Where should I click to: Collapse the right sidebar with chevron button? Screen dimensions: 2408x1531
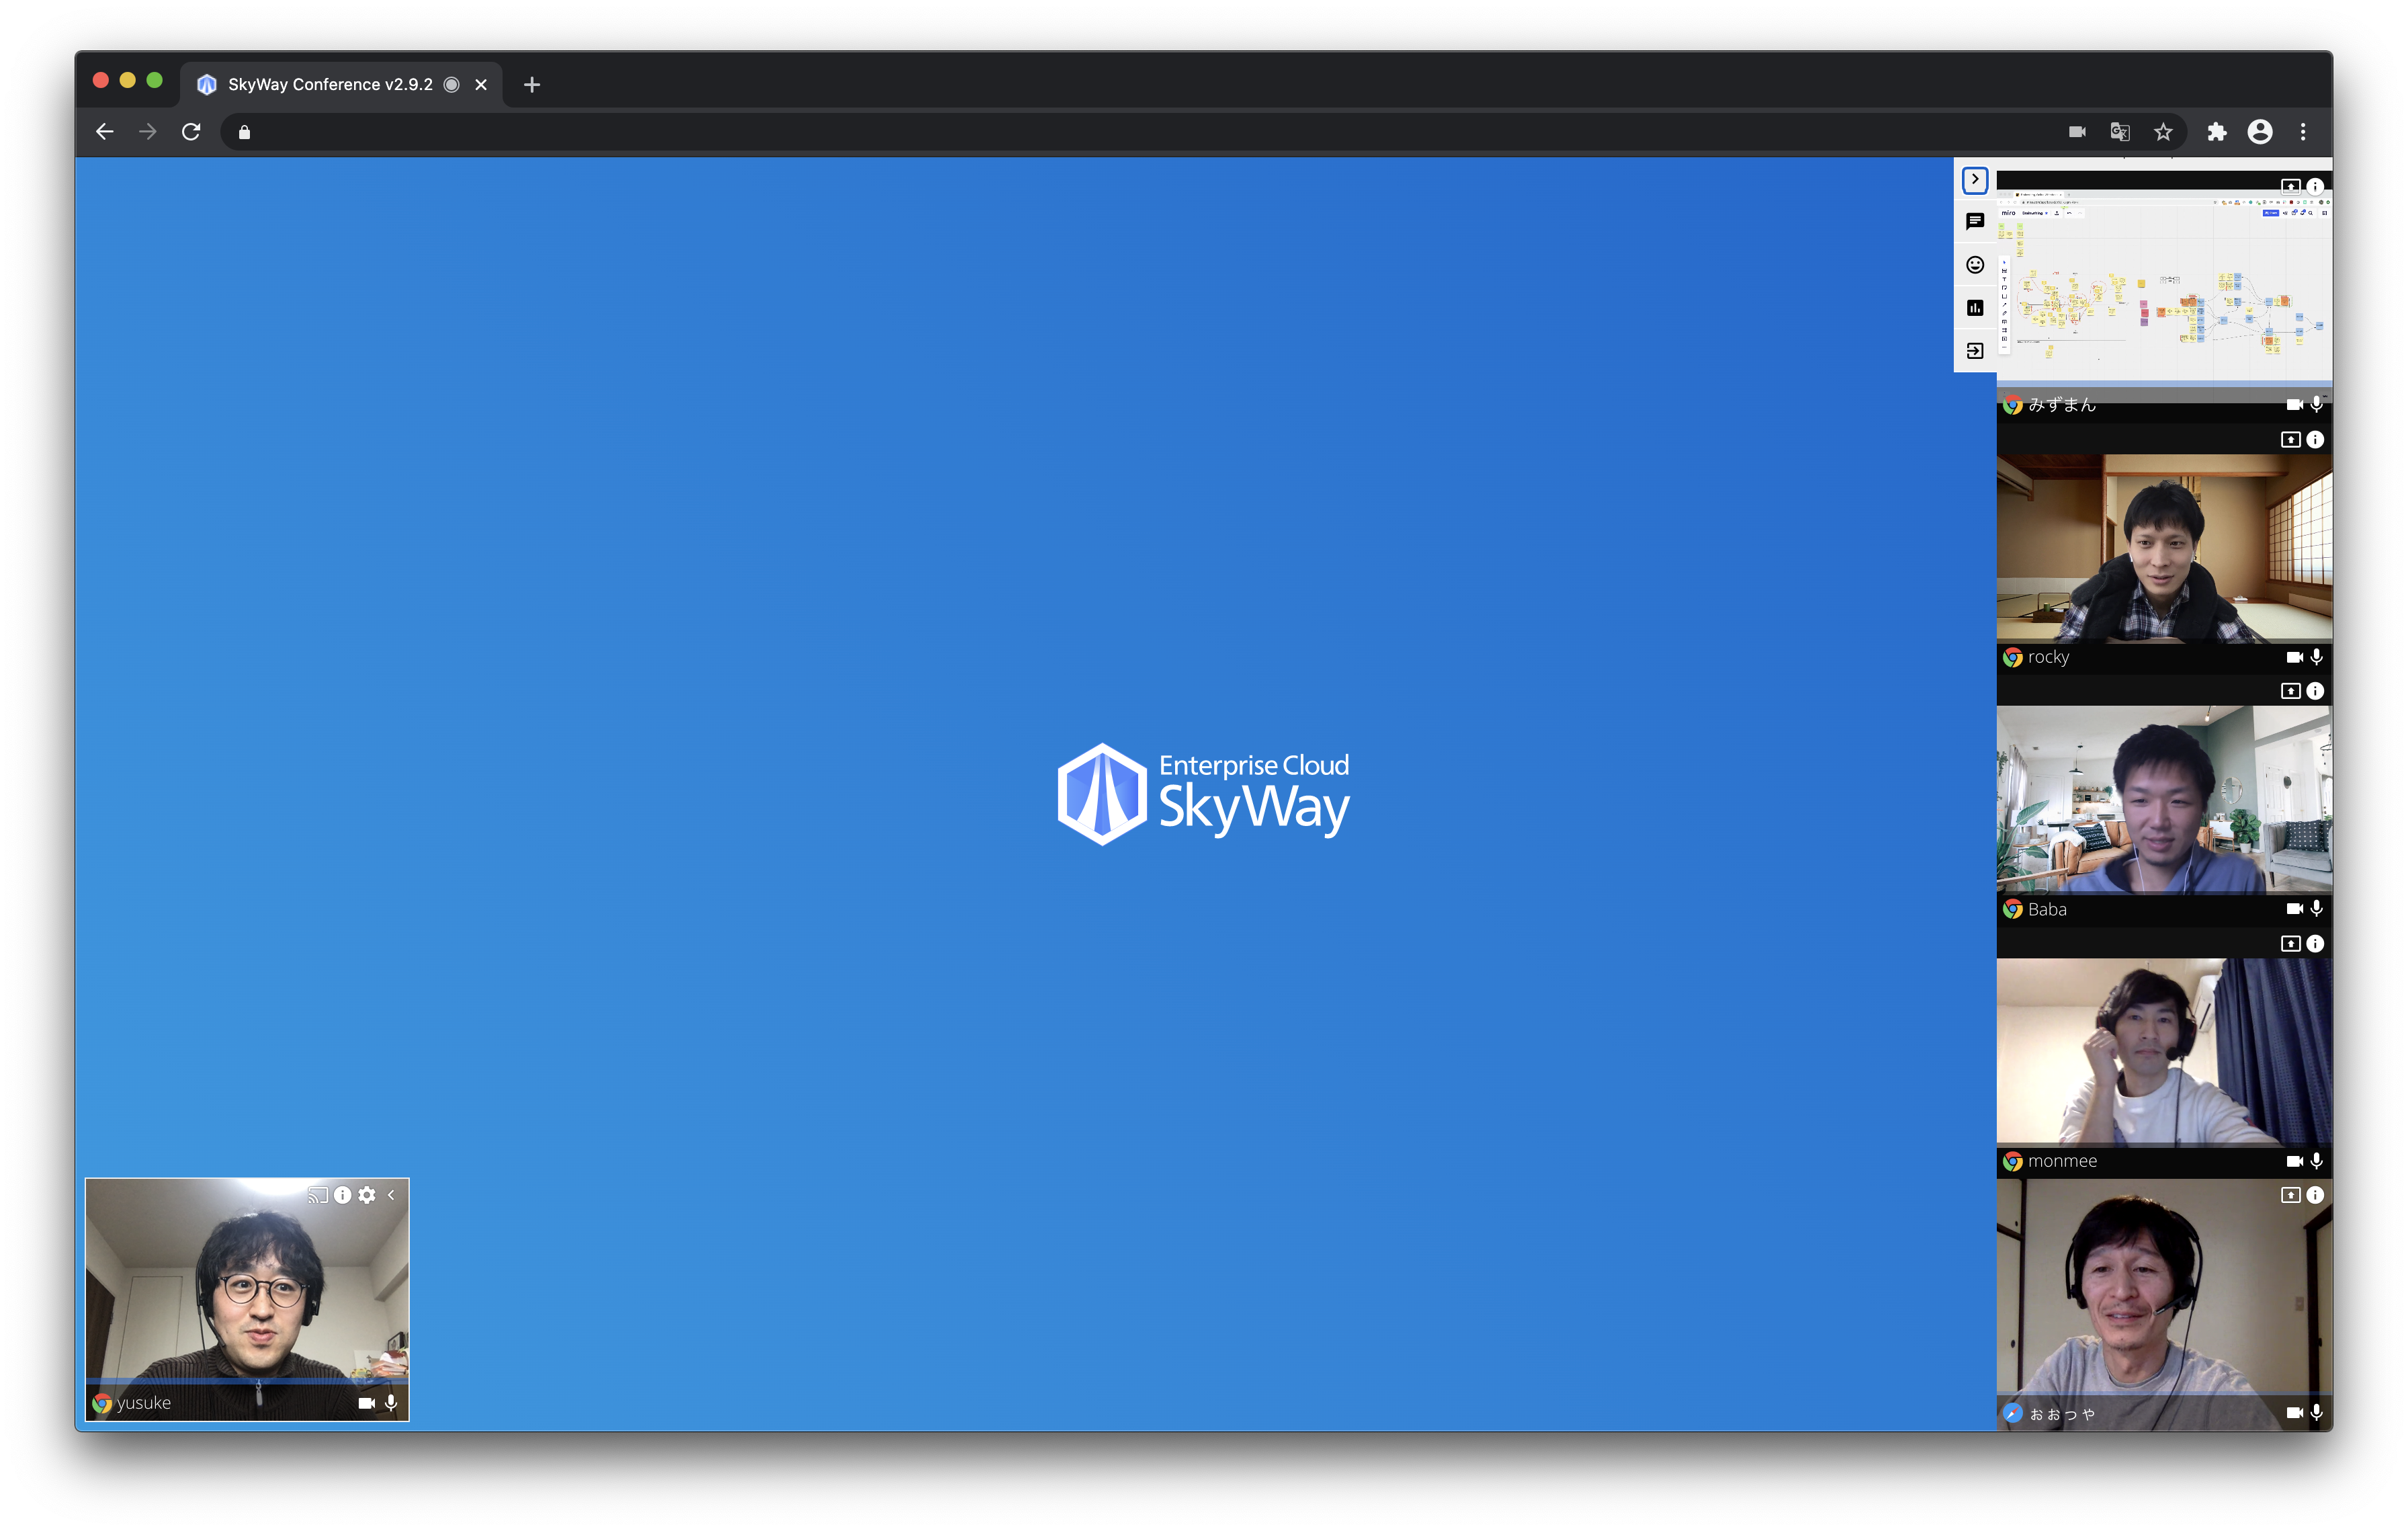(x=1974, y=179)
